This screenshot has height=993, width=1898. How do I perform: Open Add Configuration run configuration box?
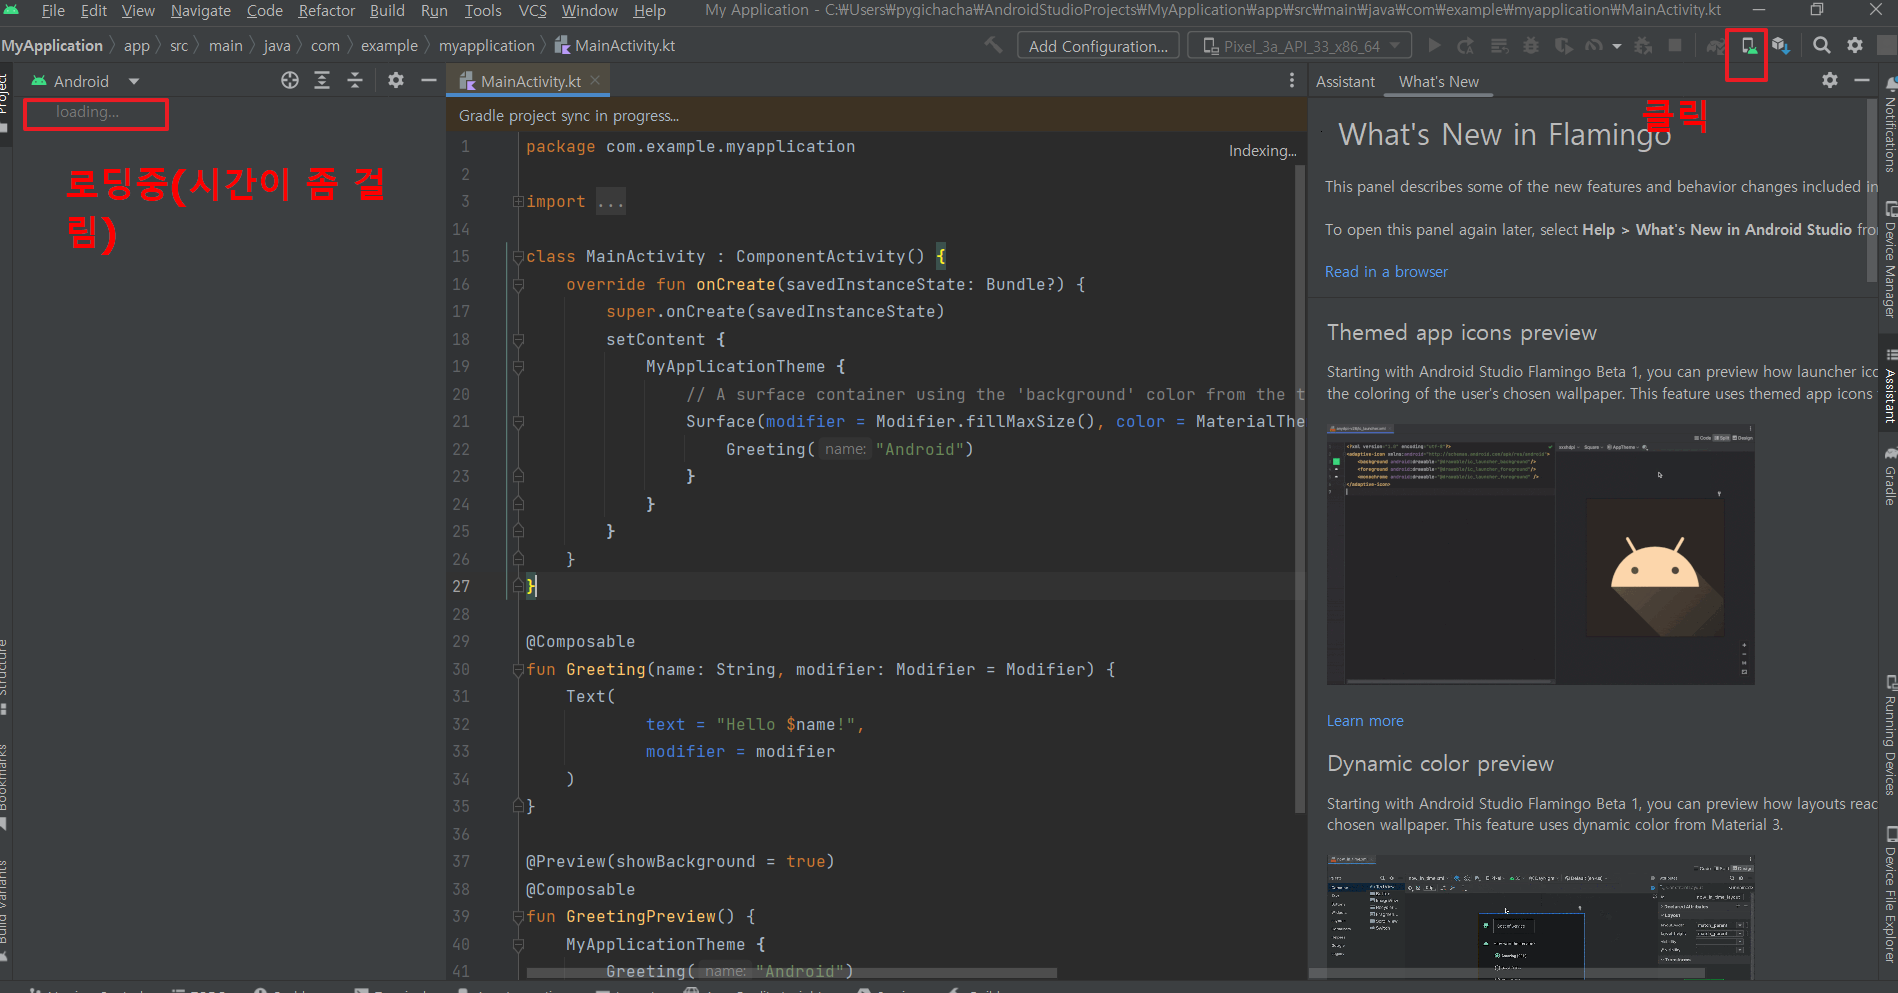[x=1098, y=46]
